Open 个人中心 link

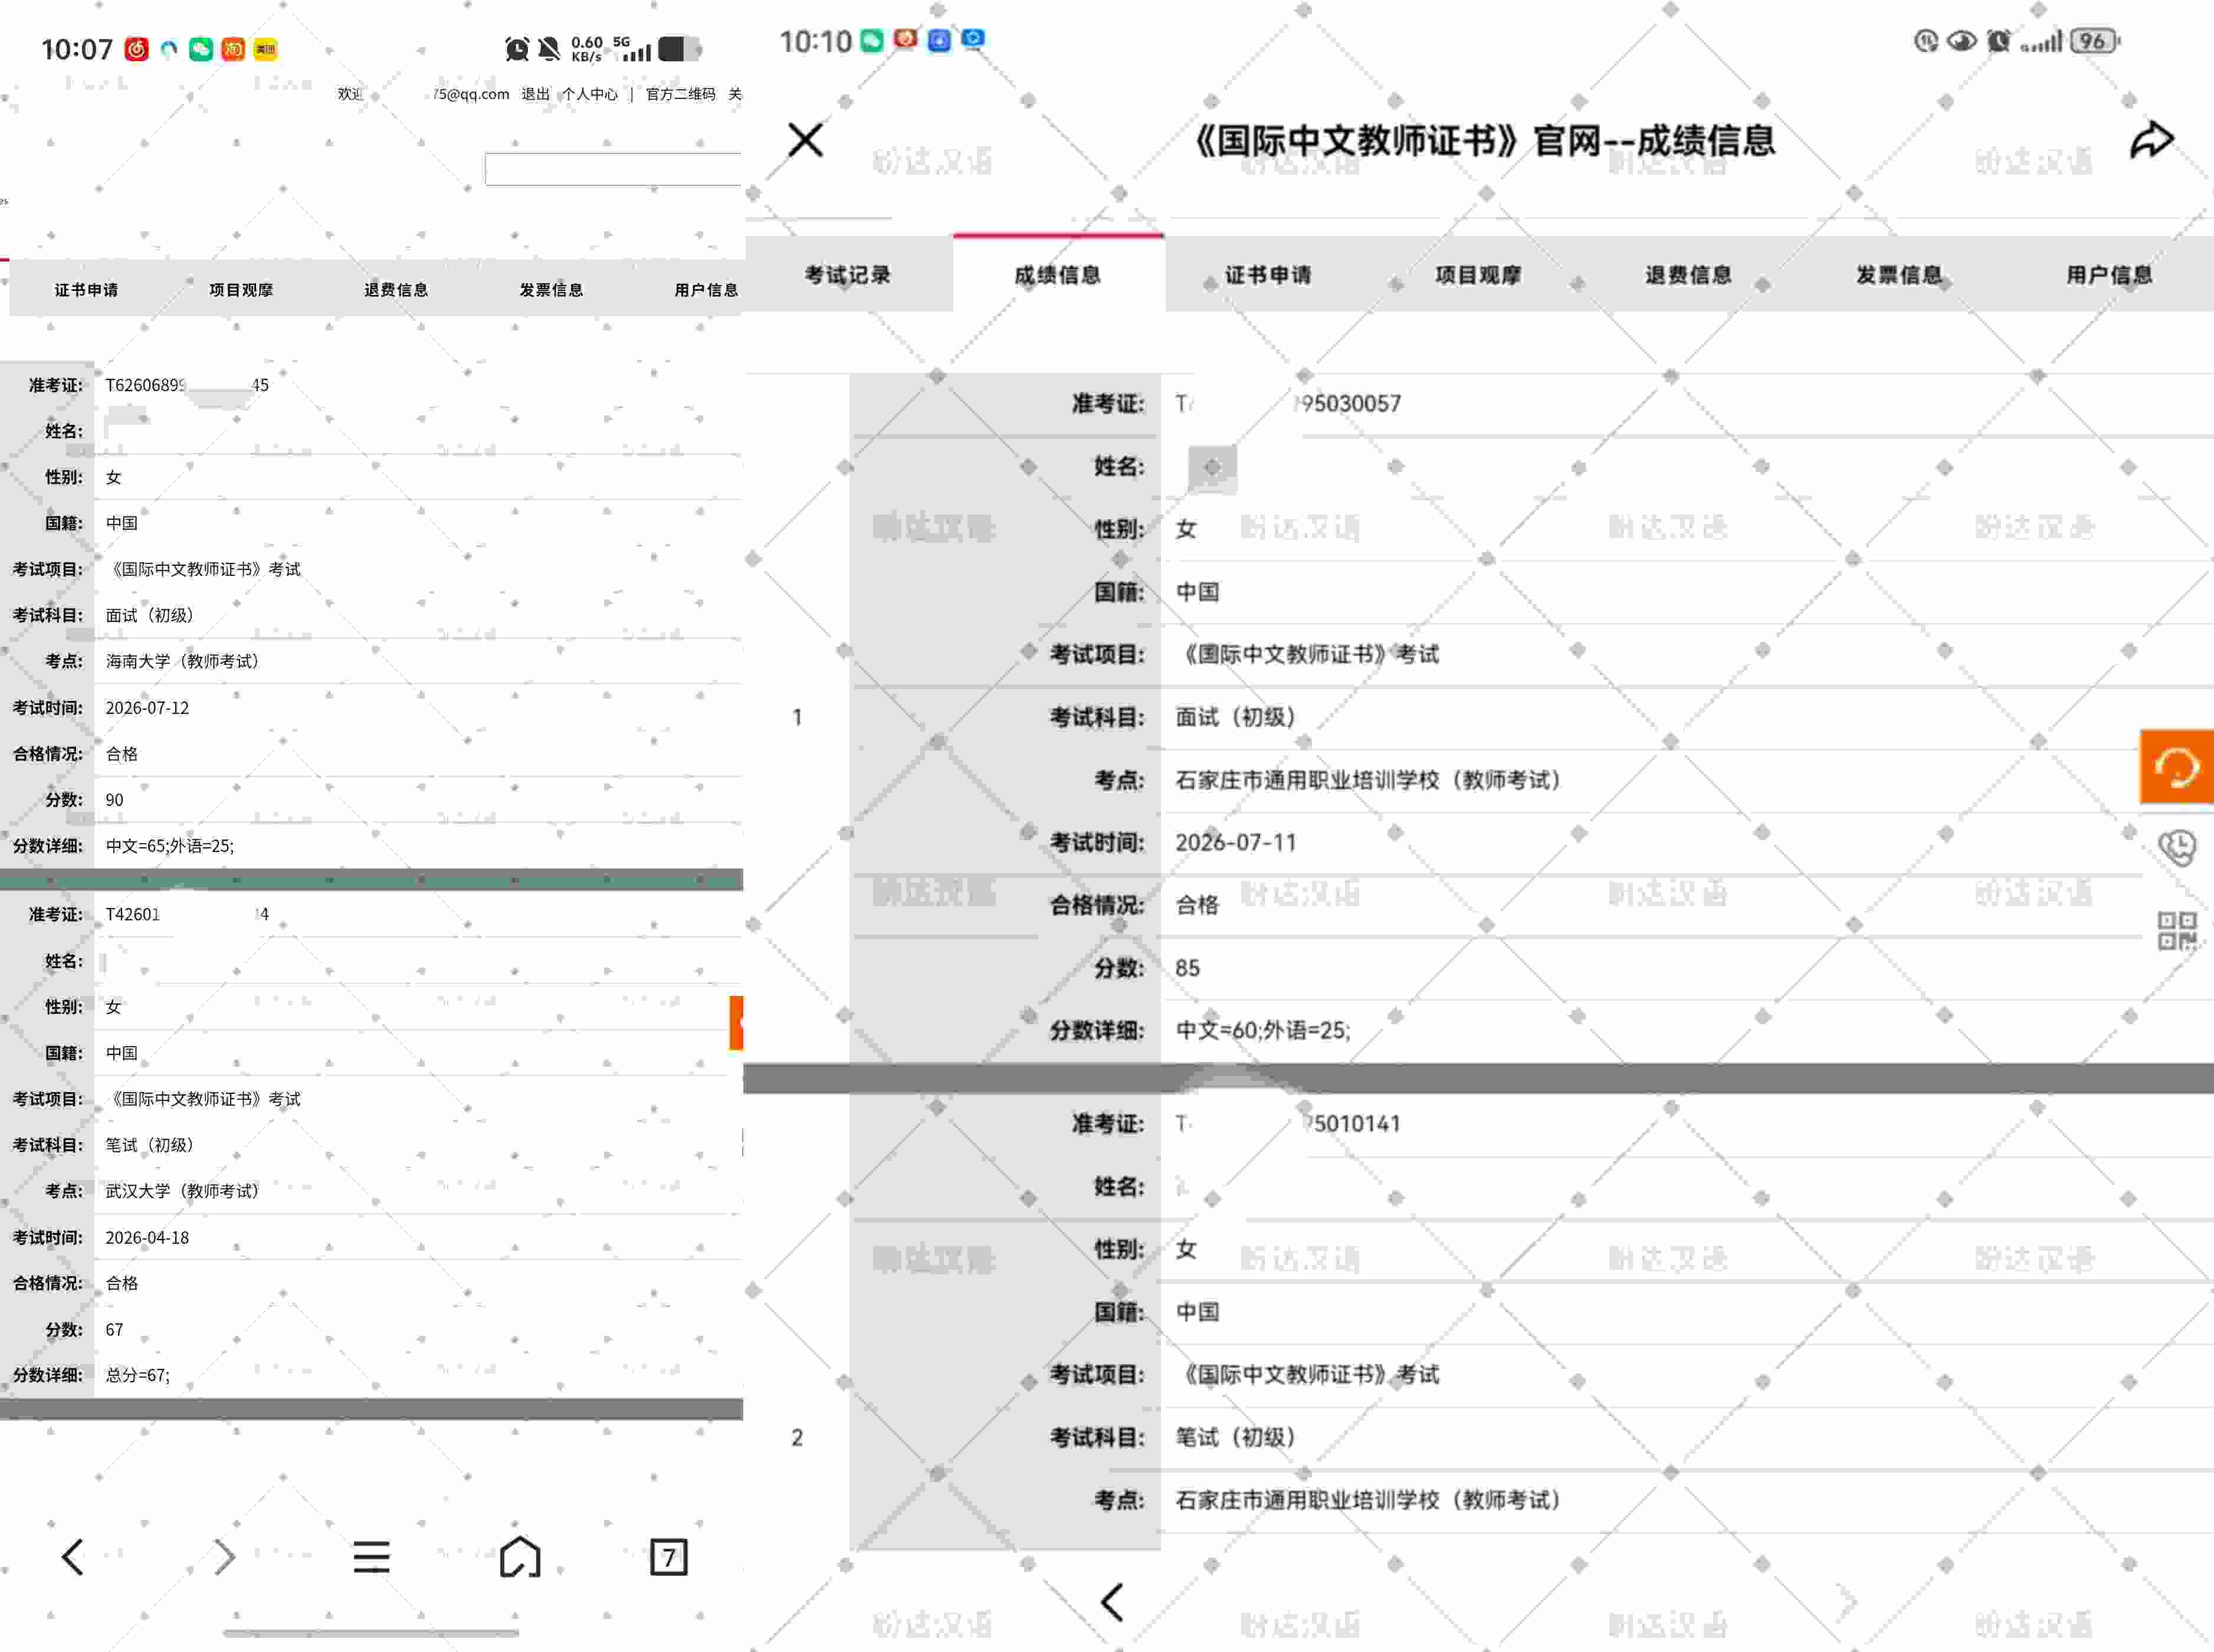(x=590, y=94)
